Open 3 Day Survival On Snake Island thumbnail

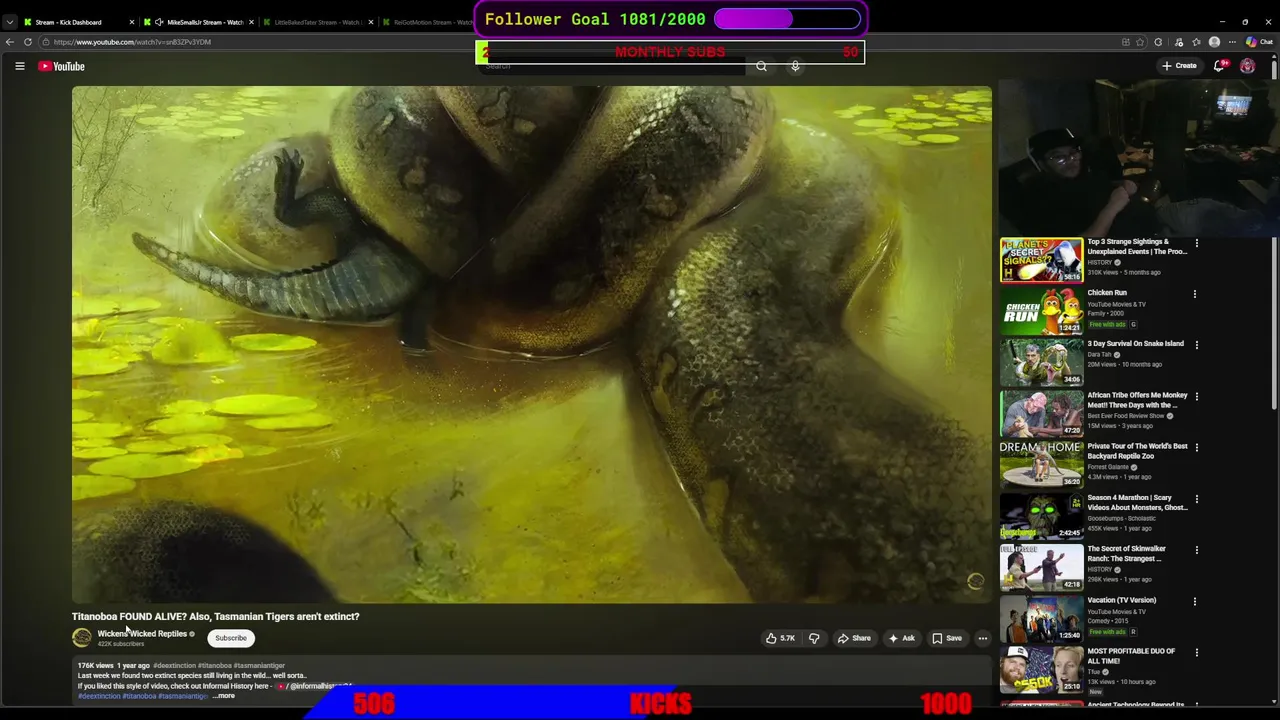click(x=1041, y=362)
